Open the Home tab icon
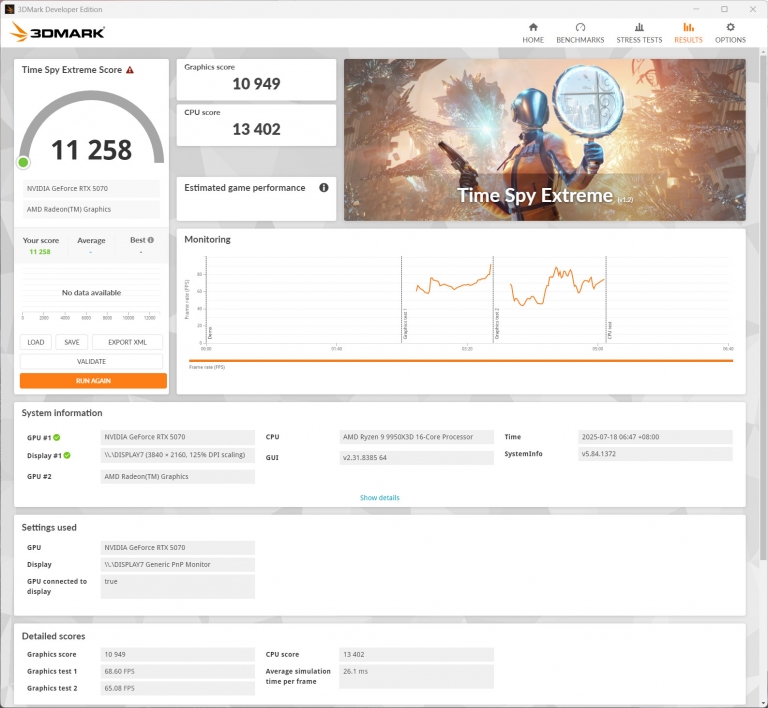The image size is (768, 708). 533,27
